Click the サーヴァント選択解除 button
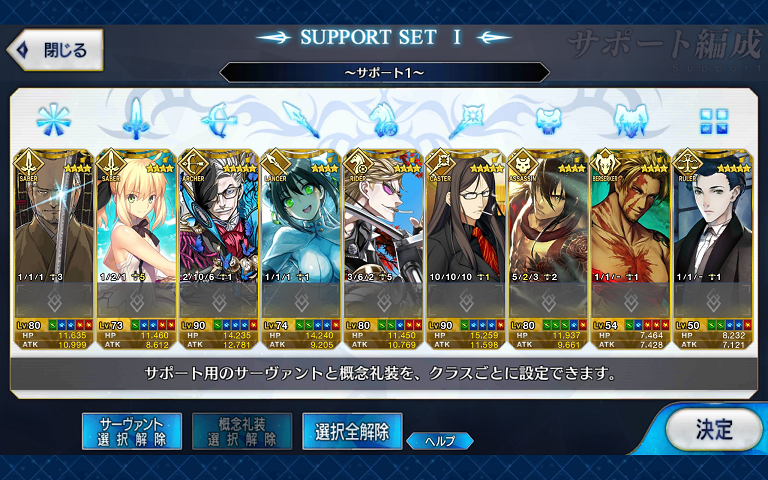 coord(132,431)
